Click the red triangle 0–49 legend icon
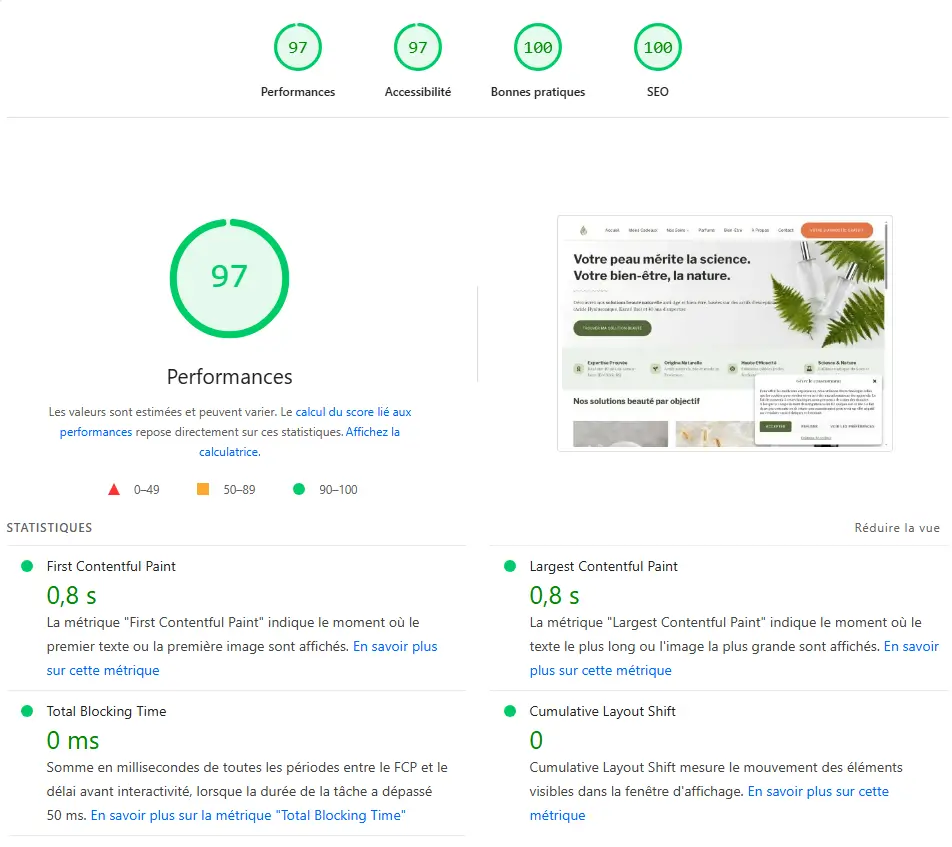 (114, 489)
